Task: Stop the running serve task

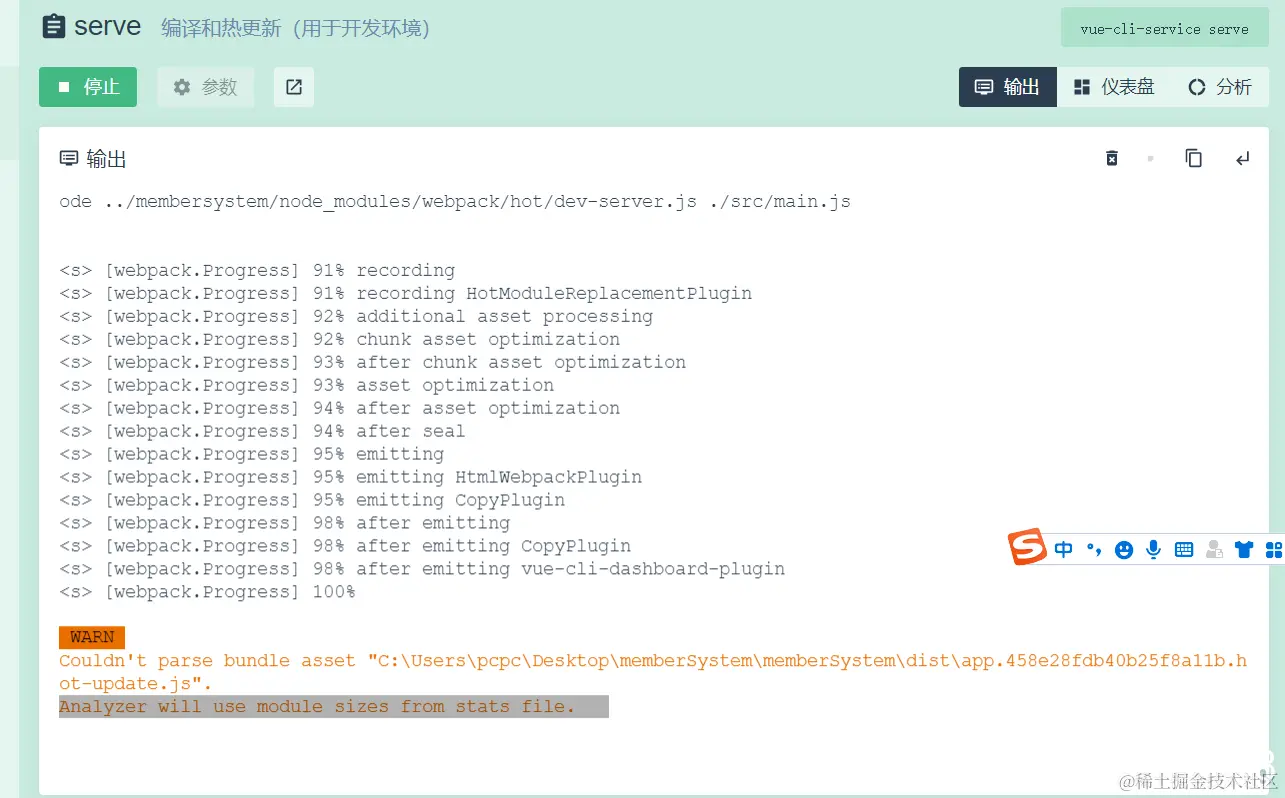Action: [88, 87]
